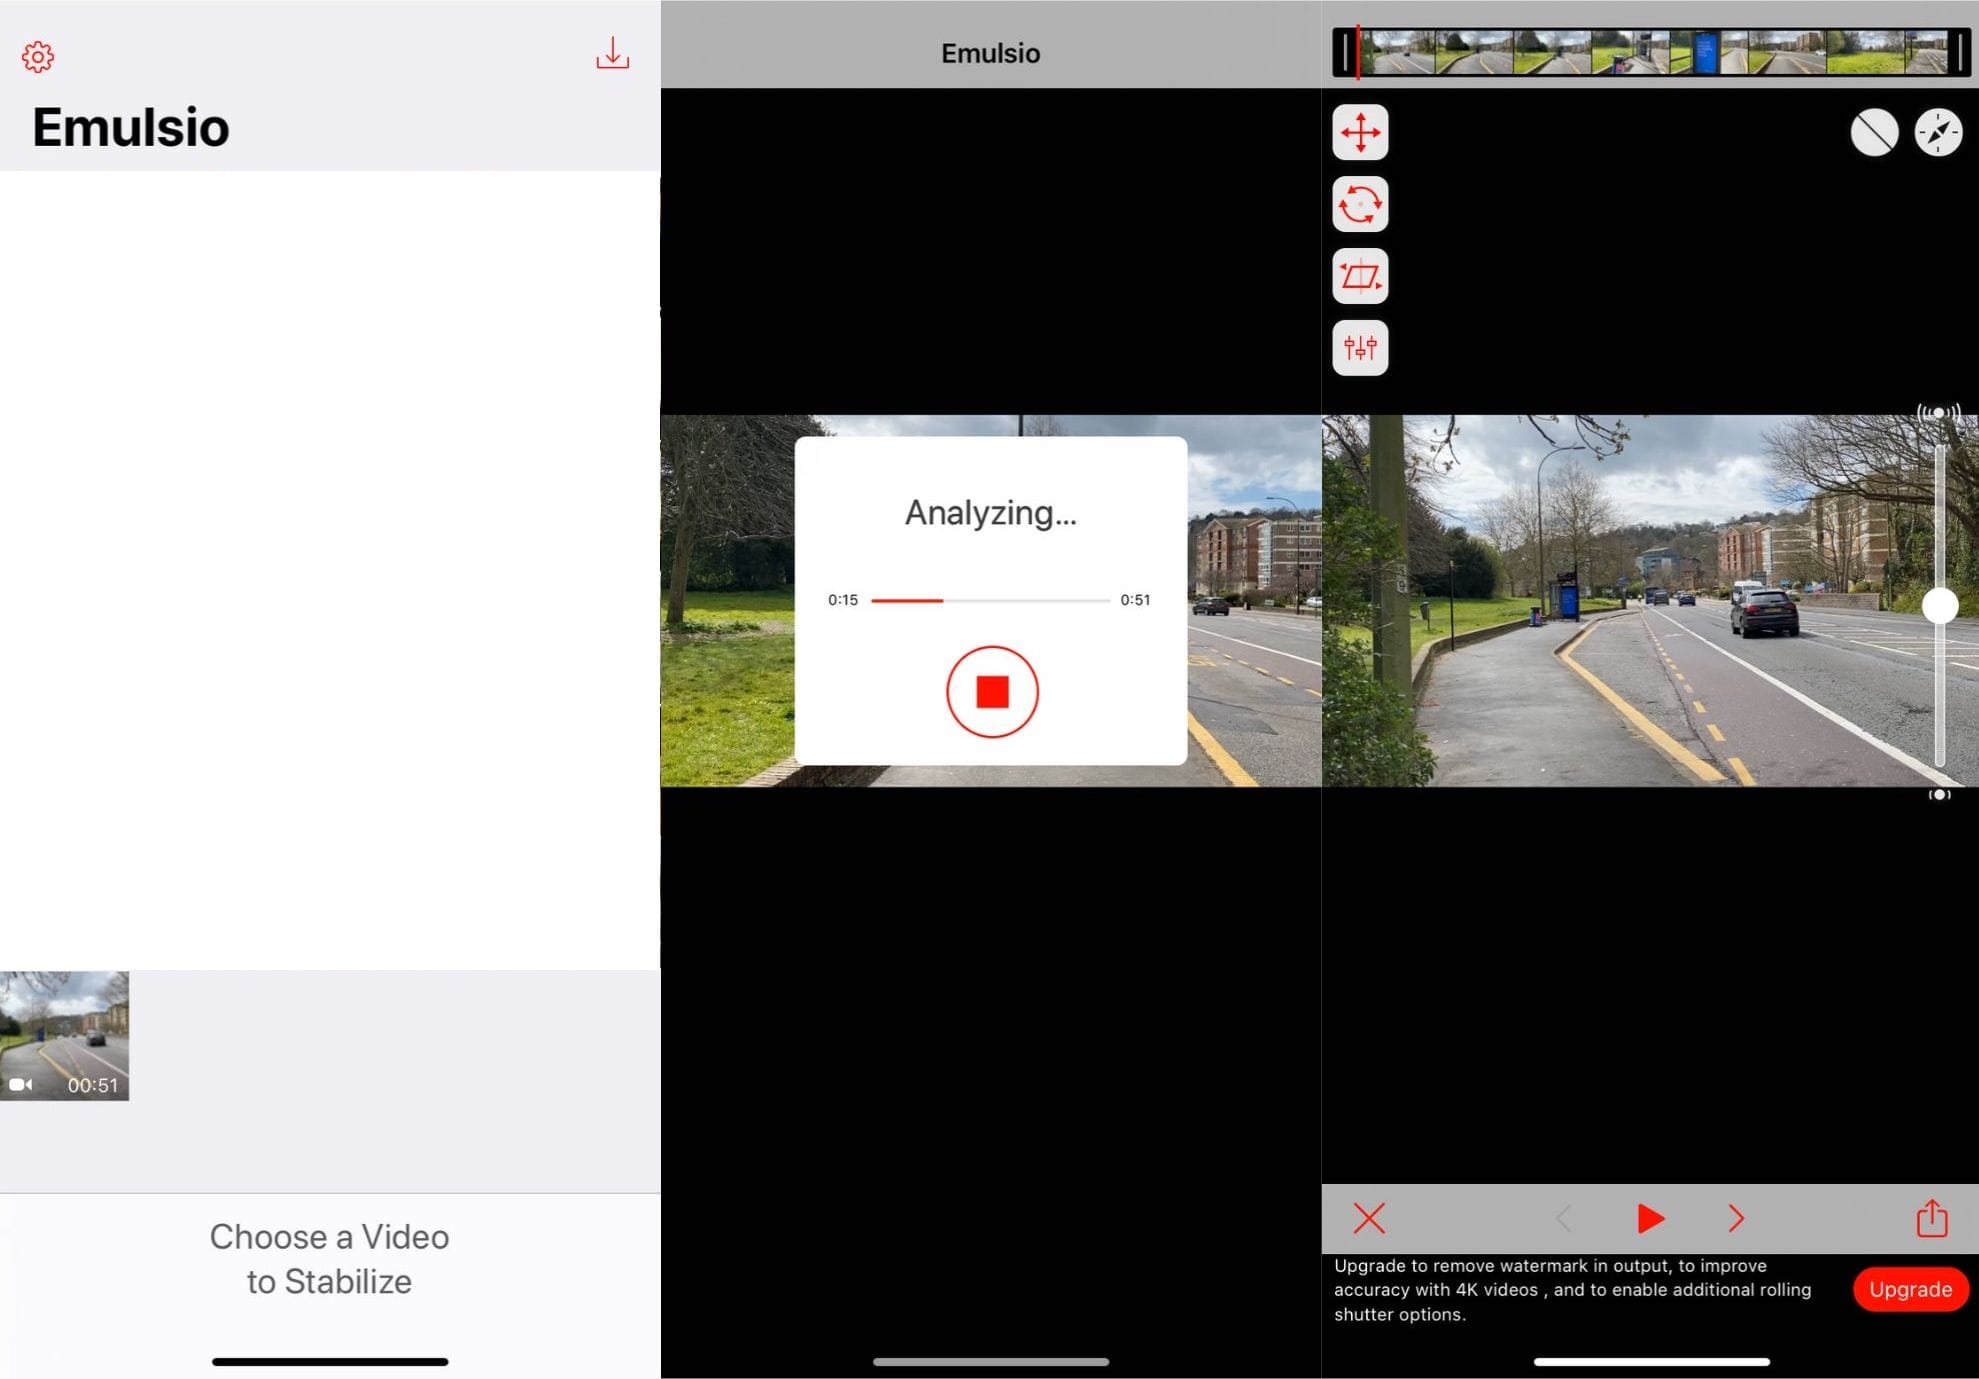The image size is (1979, 1379).
Task: Select the 00:51 video thumbnail
Action: point(64,1035)
